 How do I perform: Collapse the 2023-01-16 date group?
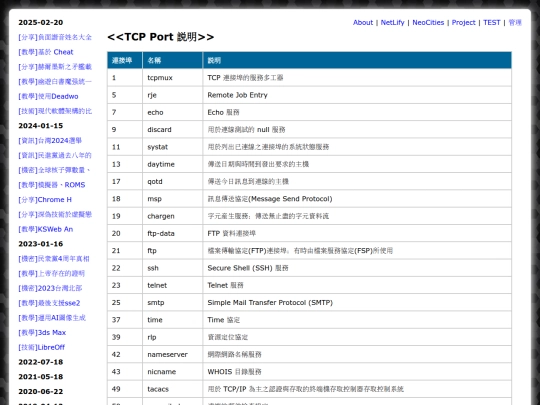tap(41, 244)
